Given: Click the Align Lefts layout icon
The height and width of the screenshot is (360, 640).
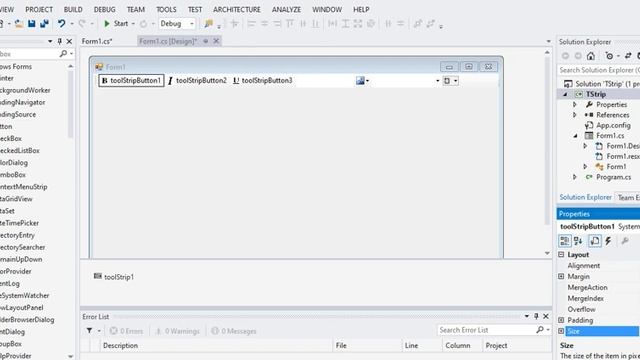Looking at the screenshot, I should [251, 24].
